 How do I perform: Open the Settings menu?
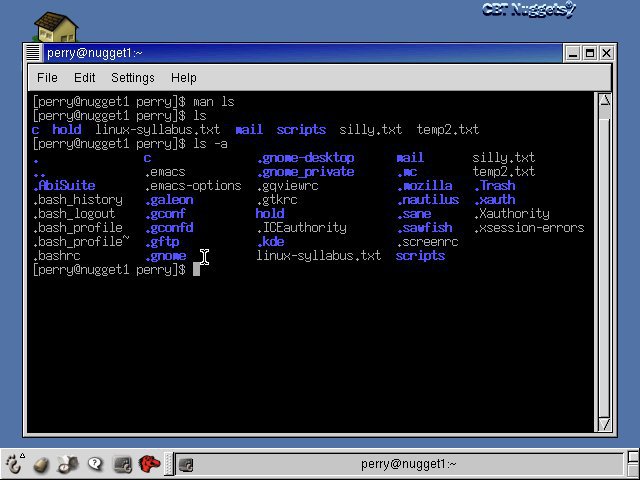133,78
